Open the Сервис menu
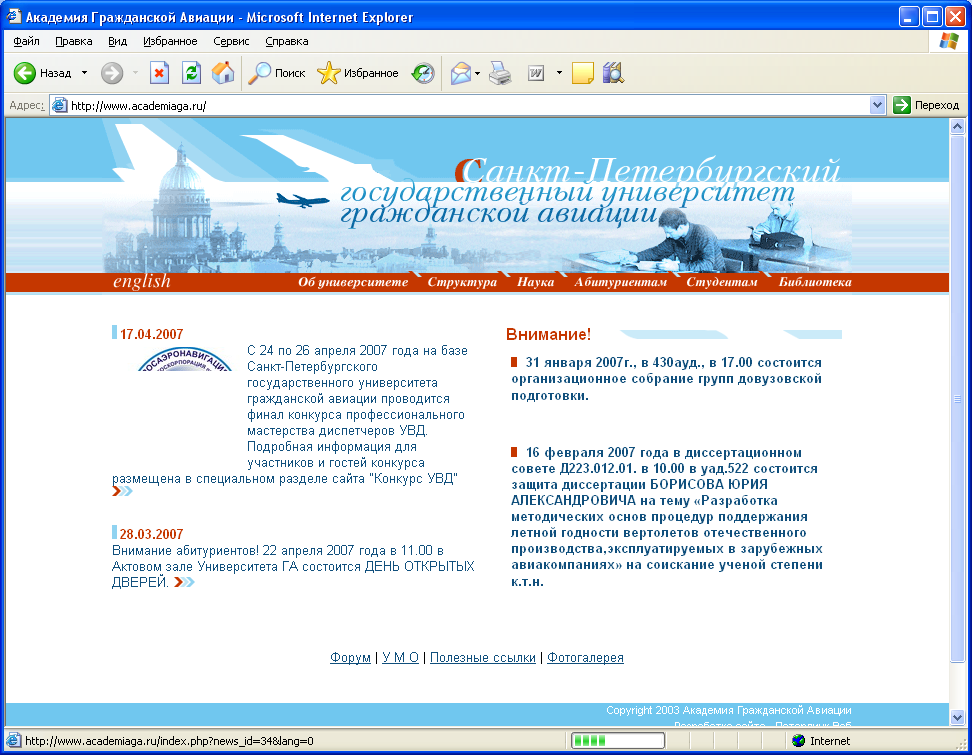 point(231,42)
